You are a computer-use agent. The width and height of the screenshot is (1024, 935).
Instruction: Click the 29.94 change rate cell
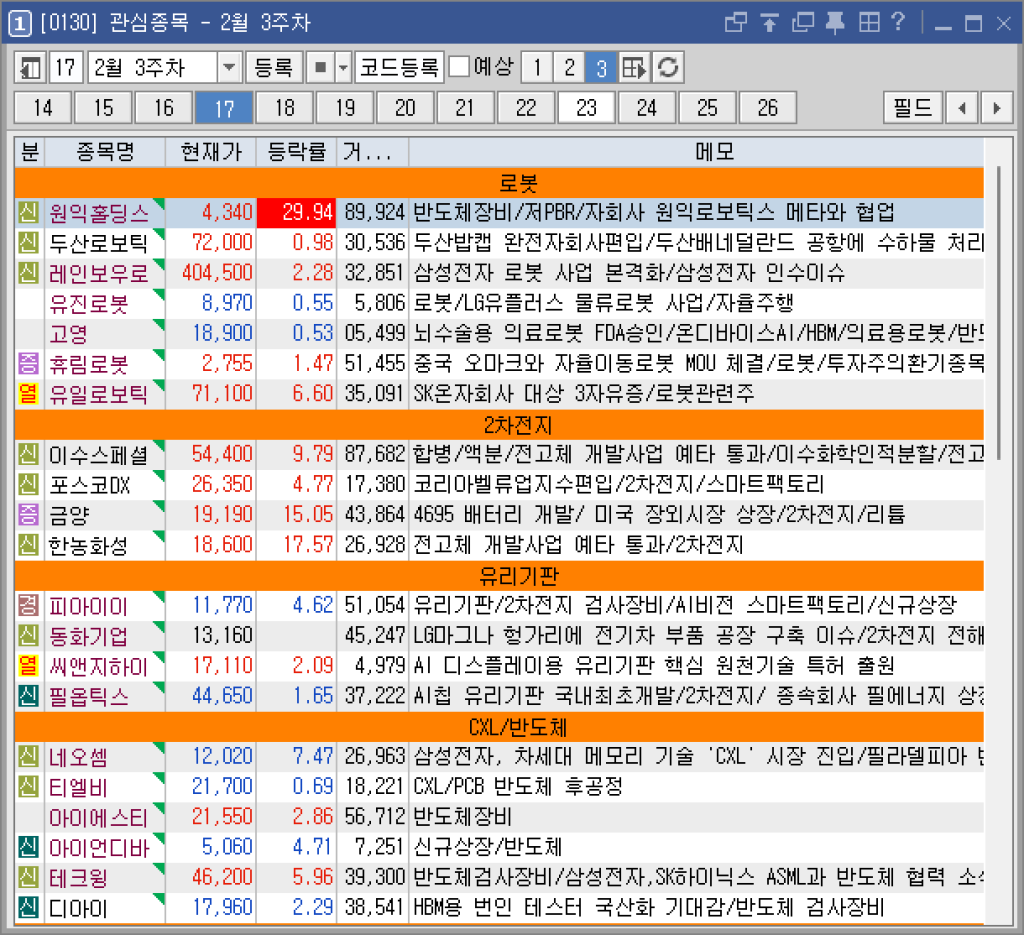[296, 212]
